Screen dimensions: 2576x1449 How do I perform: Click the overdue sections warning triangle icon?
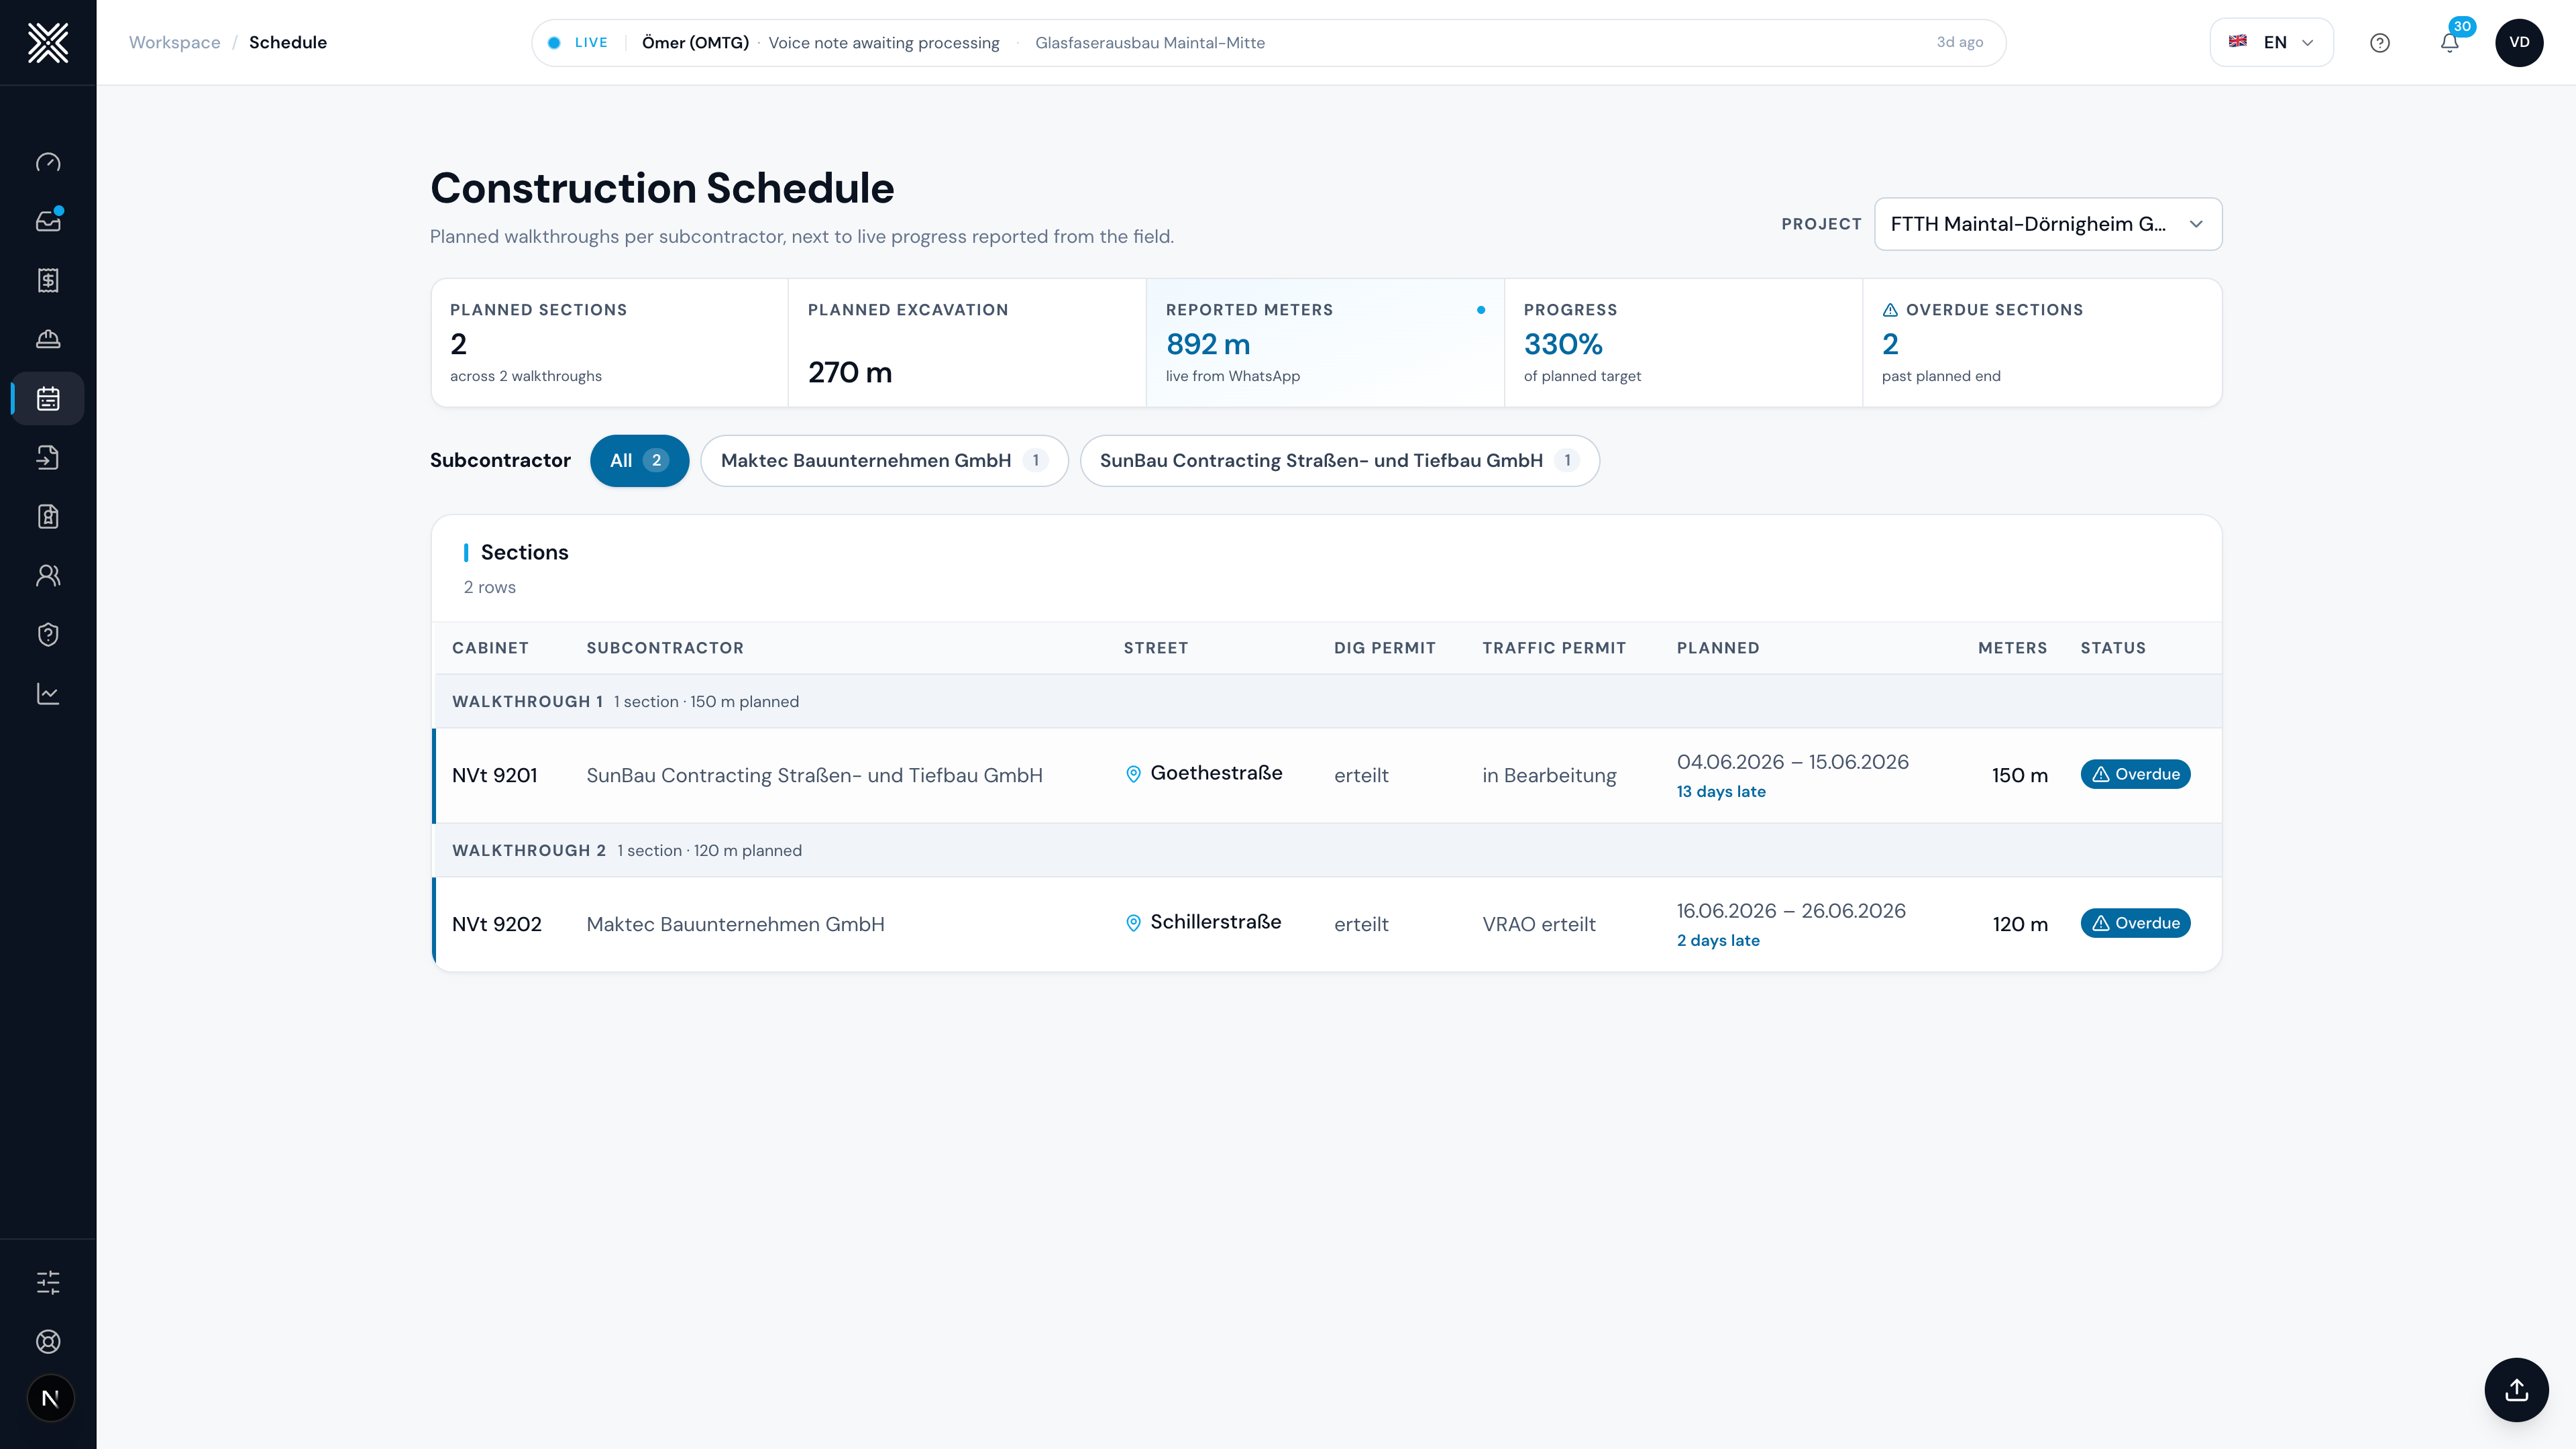click(x=1890, y=310)
